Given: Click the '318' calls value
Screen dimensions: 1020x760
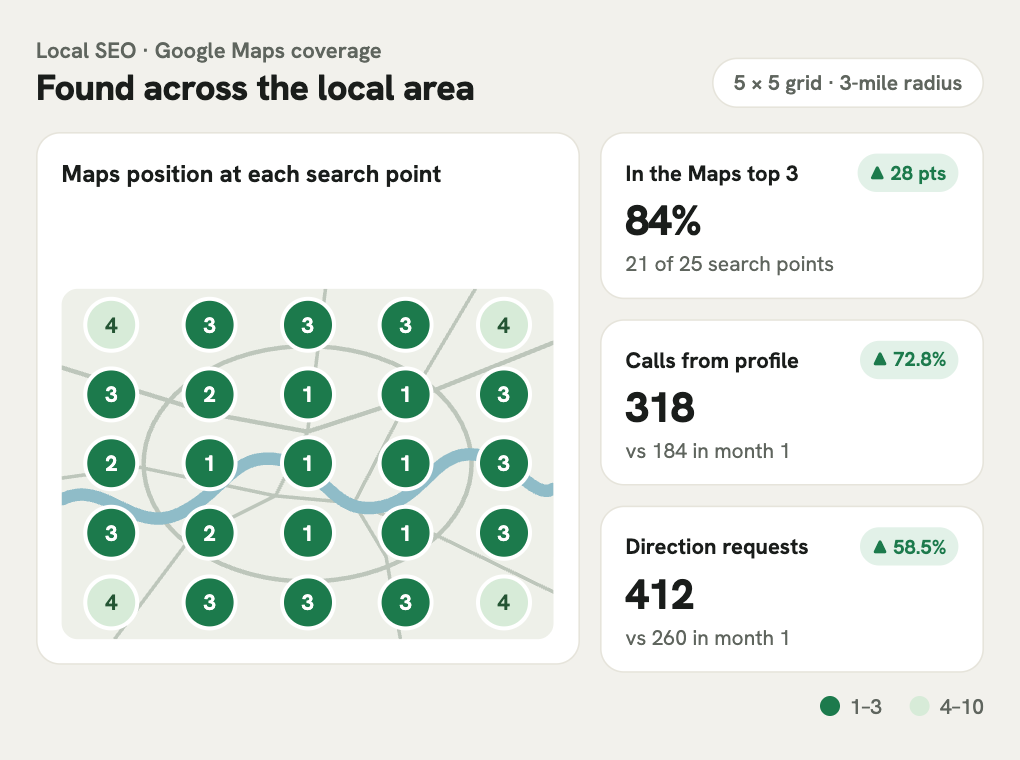Looking at the screenshot, I should coord(660,408).
